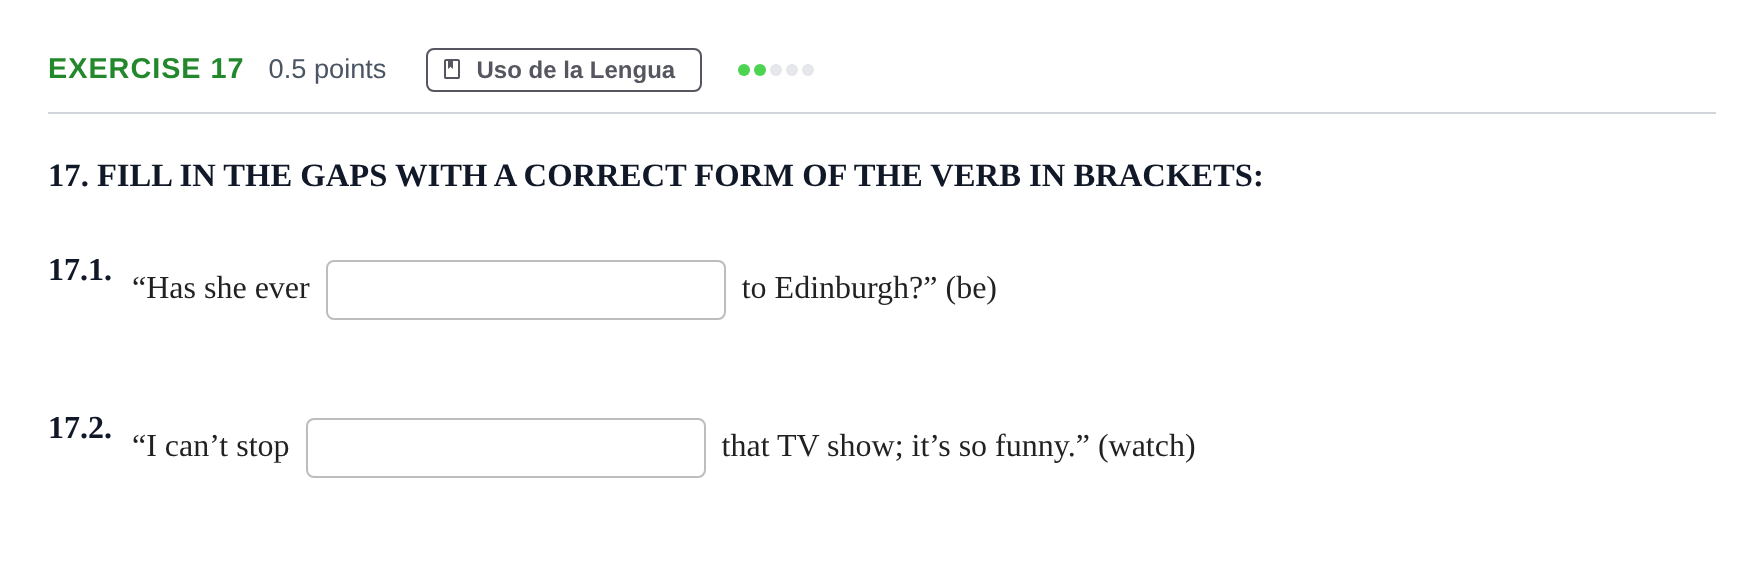Click the third grey difficulty dot
The height and width of the screenshot is (584, 1764).
(776, 70)
